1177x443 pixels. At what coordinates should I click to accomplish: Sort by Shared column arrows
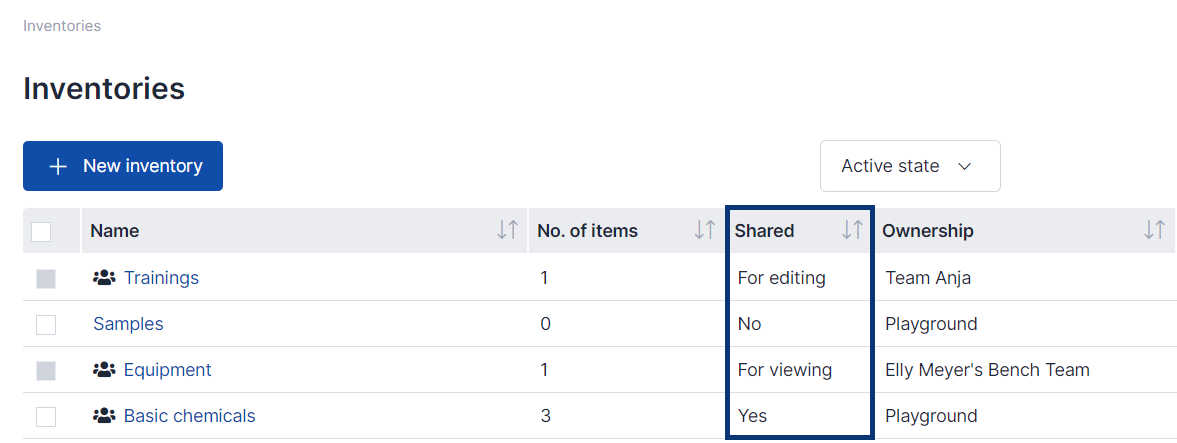click(852, 230)
